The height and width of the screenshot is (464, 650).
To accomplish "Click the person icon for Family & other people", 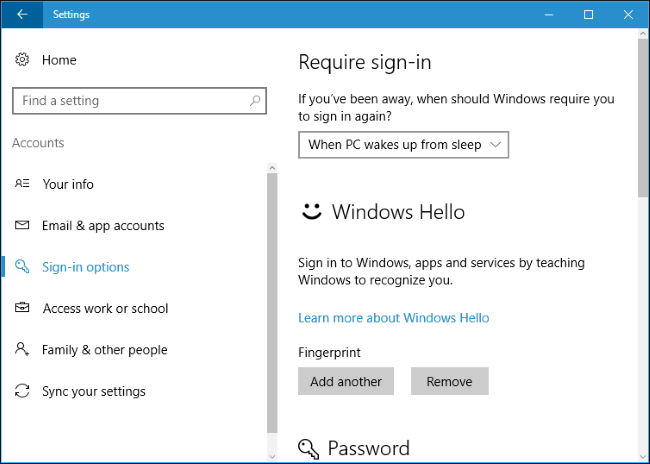I will pos(22,349).
